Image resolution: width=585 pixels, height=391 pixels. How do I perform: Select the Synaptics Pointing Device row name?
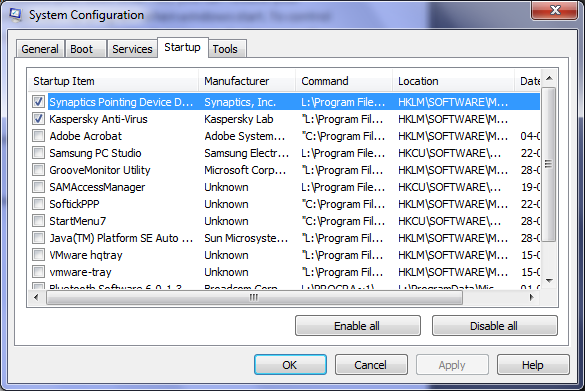click(x=121, y=102)
